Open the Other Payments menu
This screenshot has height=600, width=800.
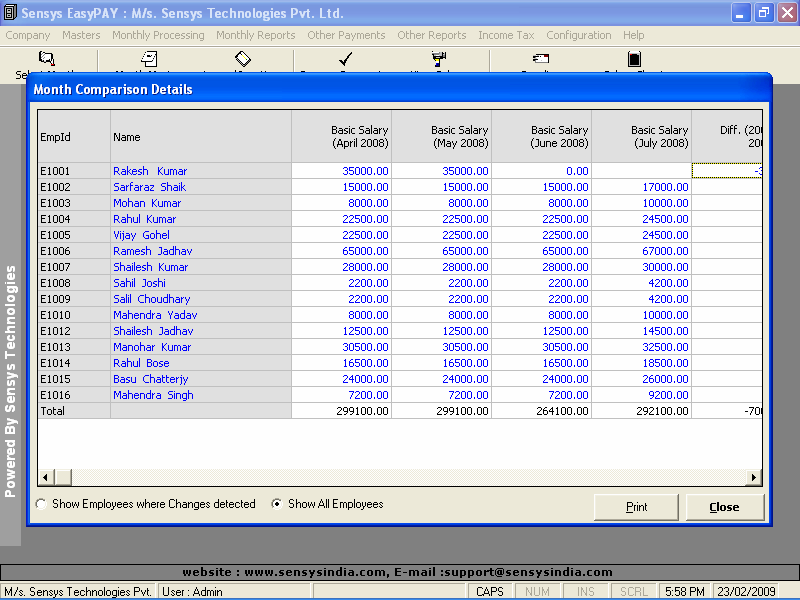point(346,35)
